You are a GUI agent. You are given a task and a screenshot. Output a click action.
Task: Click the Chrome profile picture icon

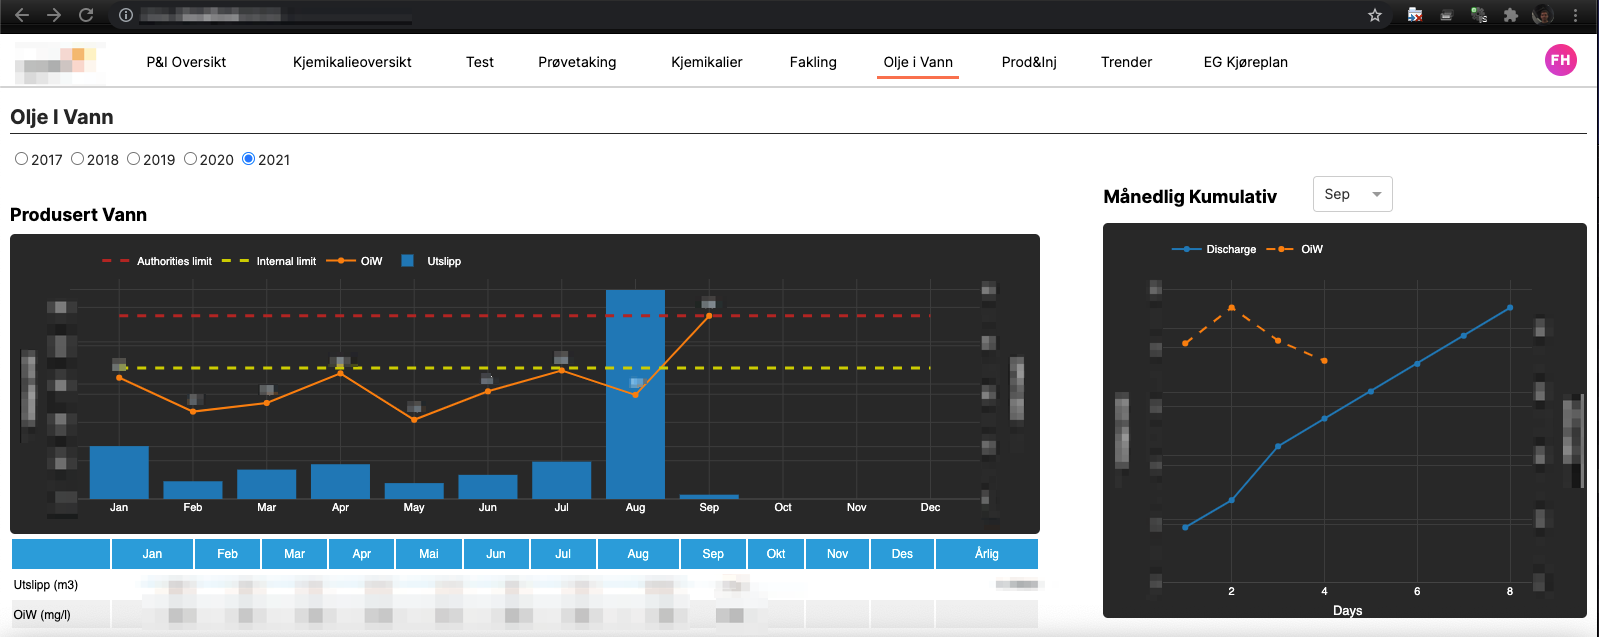[1543, 15]
